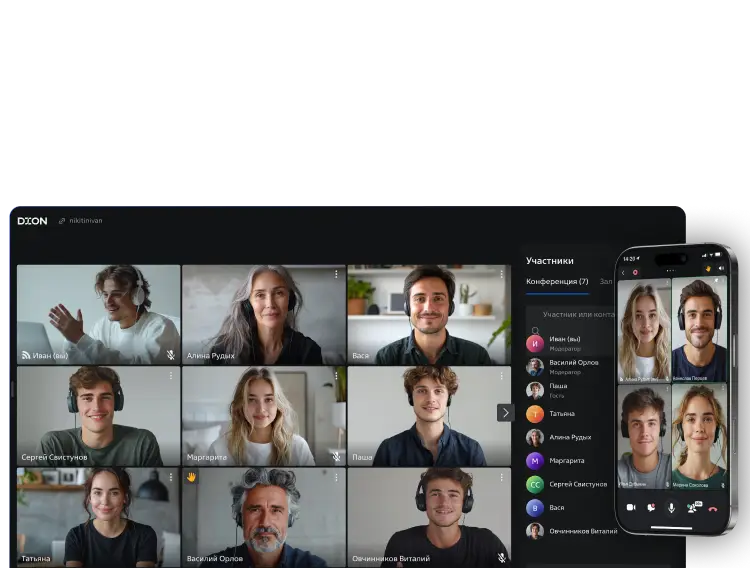Tap bearded man with headphones tile on phone
Image resolution: width=750 pixels, height=568 pixels.
pos(699,330)
